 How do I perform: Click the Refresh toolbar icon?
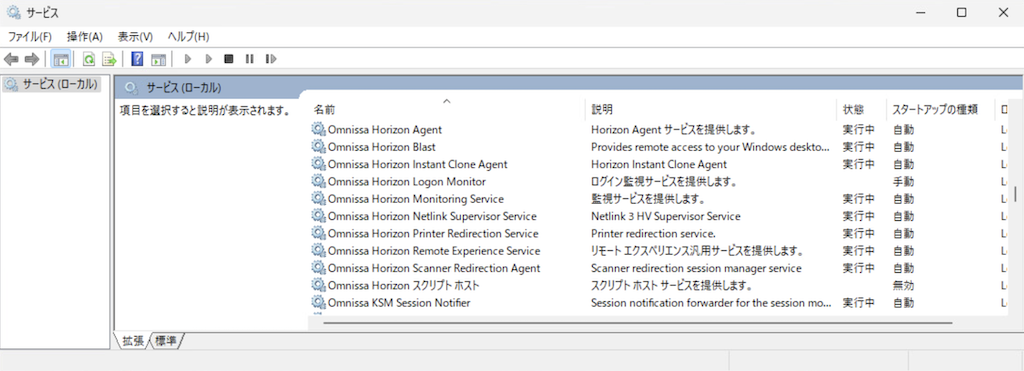pyautogui.click(x=89, y=59)
